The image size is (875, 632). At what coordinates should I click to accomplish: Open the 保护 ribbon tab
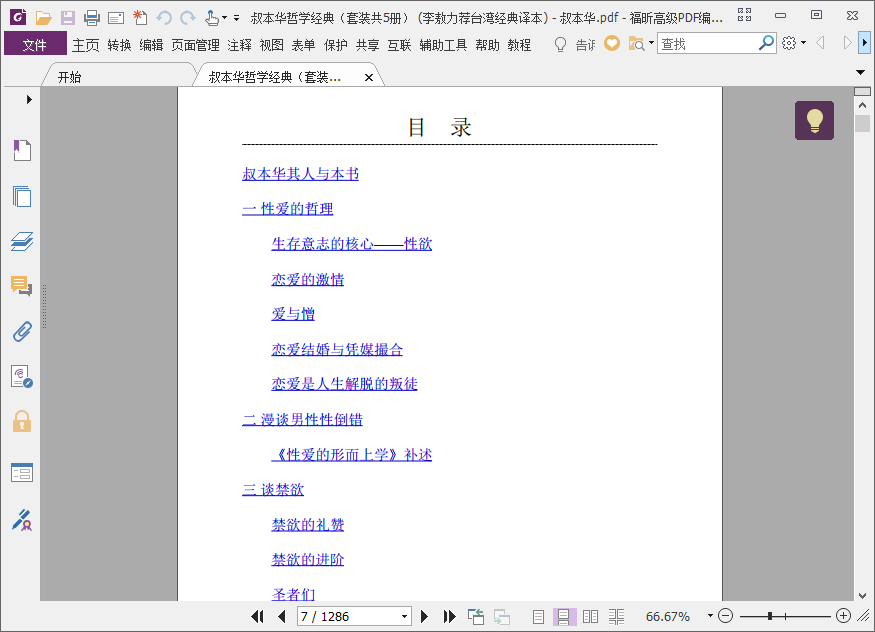[335, 45]
